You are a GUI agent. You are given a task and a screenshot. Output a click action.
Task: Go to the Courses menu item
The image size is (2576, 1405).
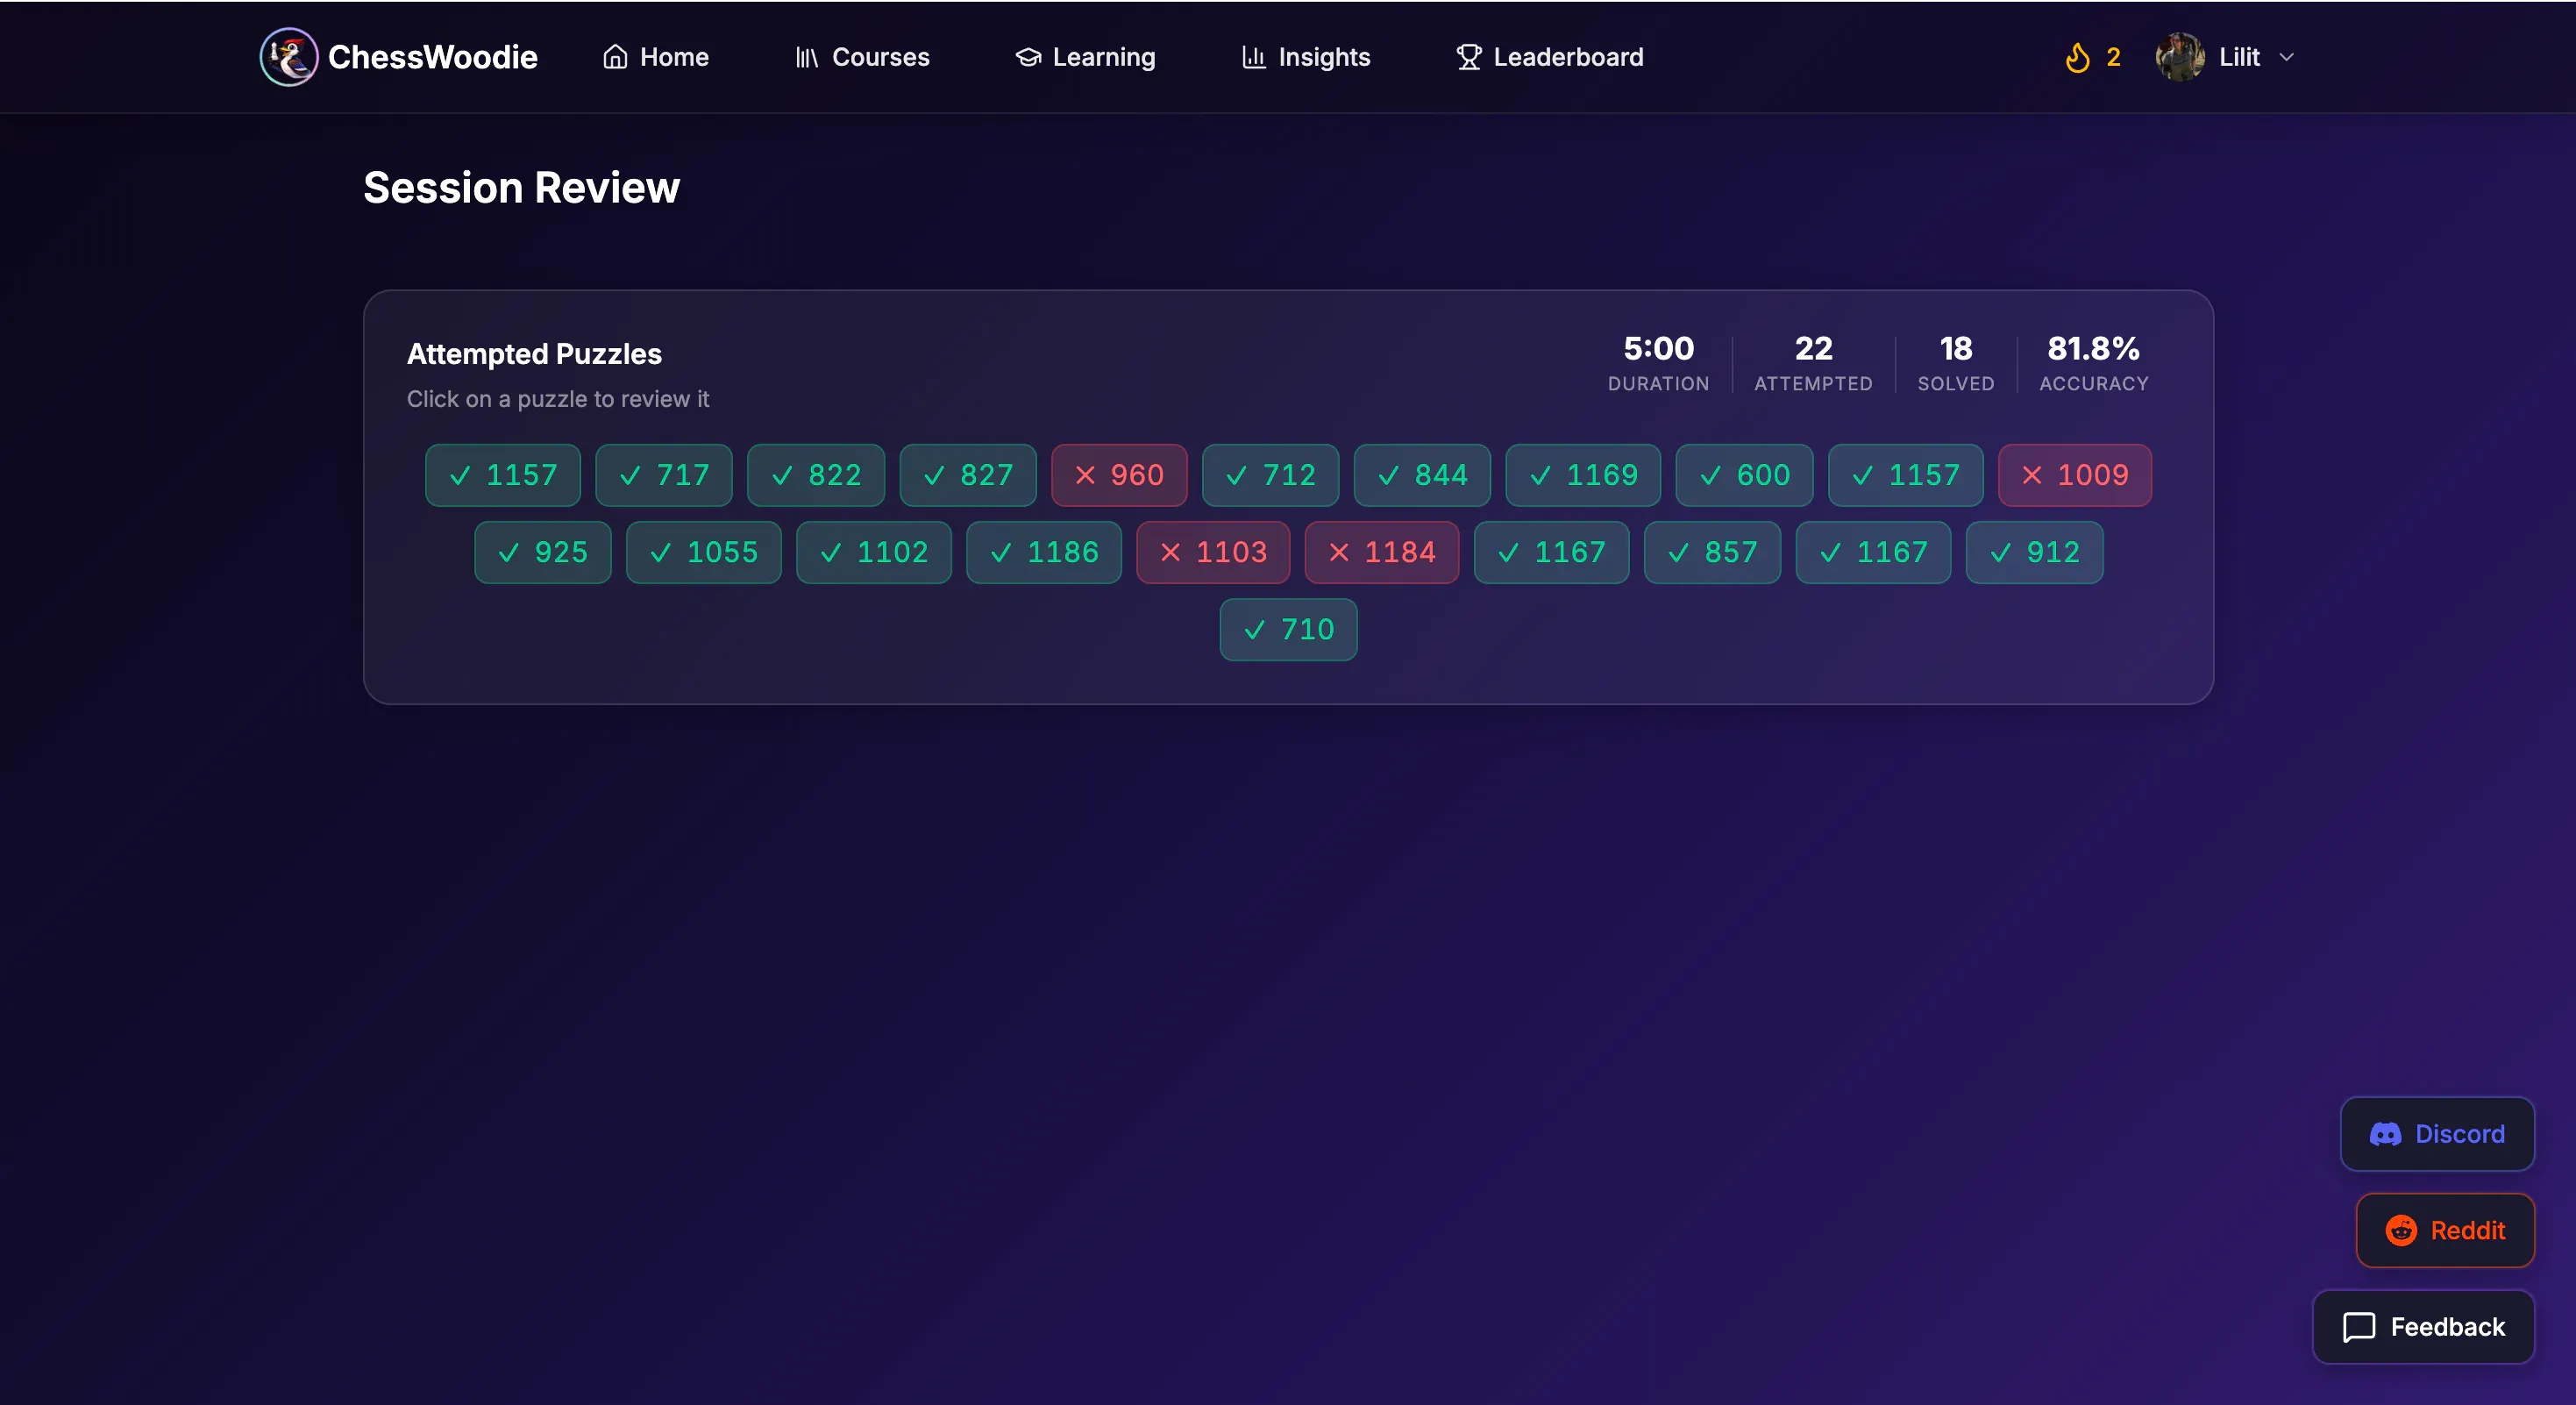[x=862, y=57]
